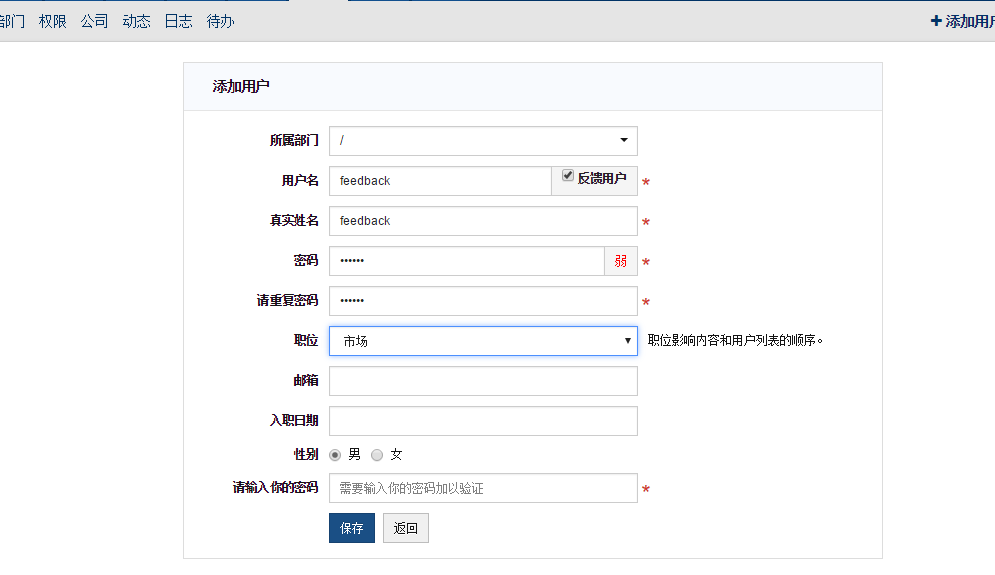The image size is (995, 575).
Task: Click the 用户名 input field
Action: coord(440,181)
